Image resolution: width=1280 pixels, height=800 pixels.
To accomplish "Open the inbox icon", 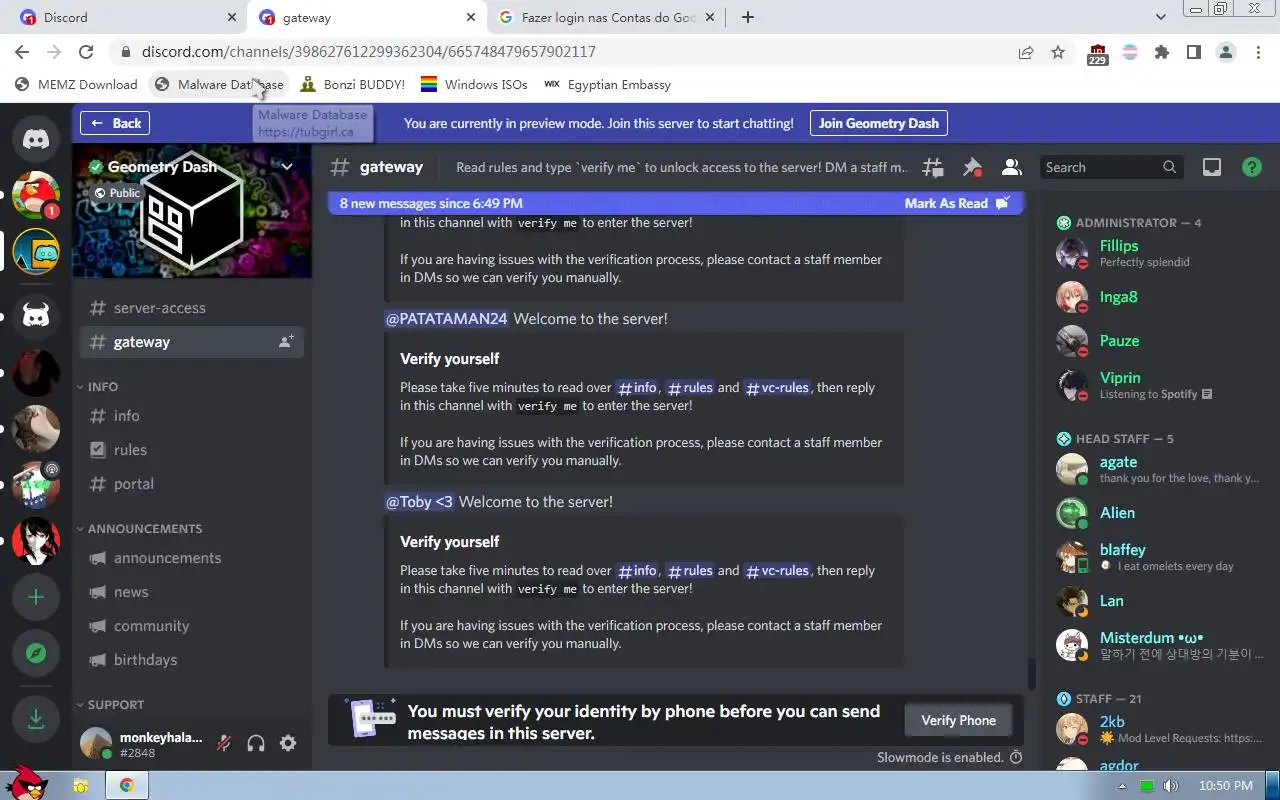I will (1212, 167).
